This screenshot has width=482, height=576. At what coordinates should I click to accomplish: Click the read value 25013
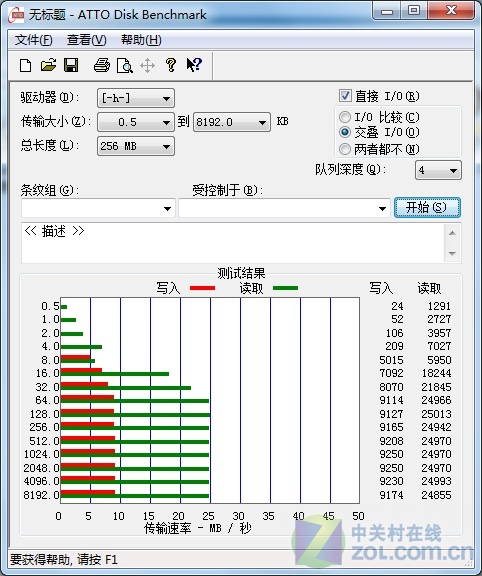click(436, 414)
